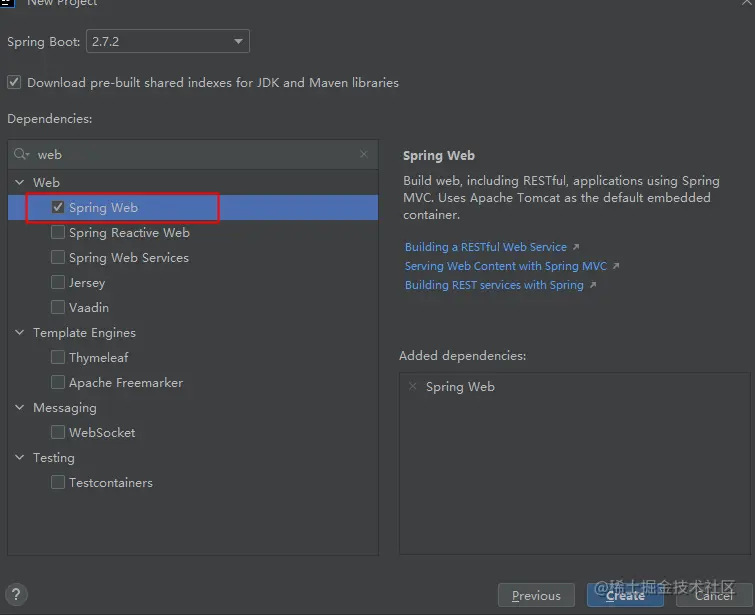The image size is (755, 615).
Task: Clear the dependency search text
Action: point(364,155)
